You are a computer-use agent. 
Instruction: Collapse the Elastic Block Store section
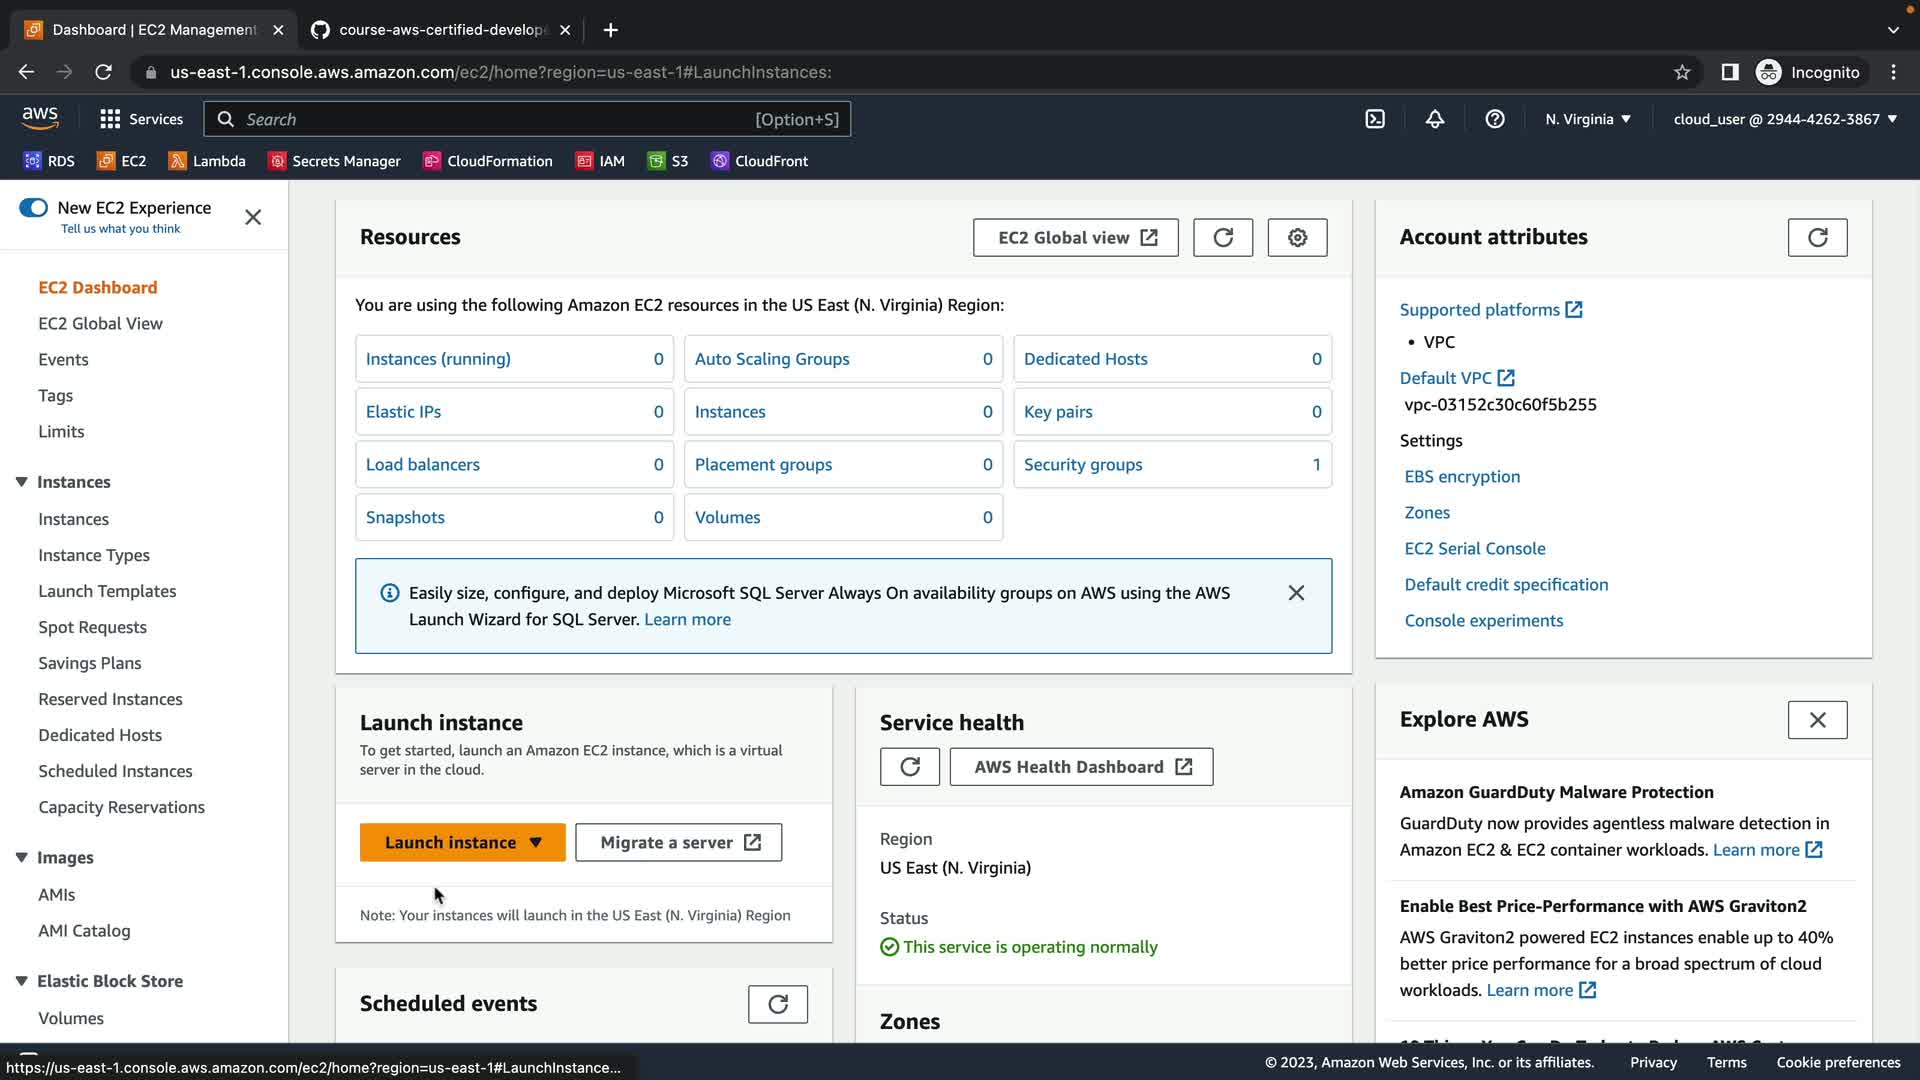tap(21, 981)
